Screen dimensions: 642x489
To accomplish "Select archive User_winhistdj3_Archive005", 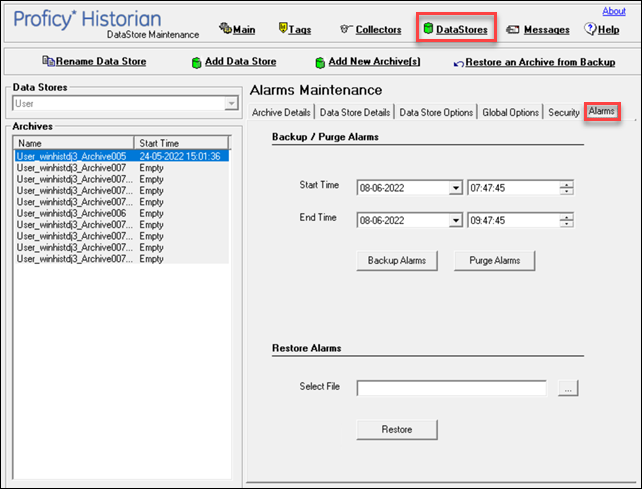I will tap(71, 156).
